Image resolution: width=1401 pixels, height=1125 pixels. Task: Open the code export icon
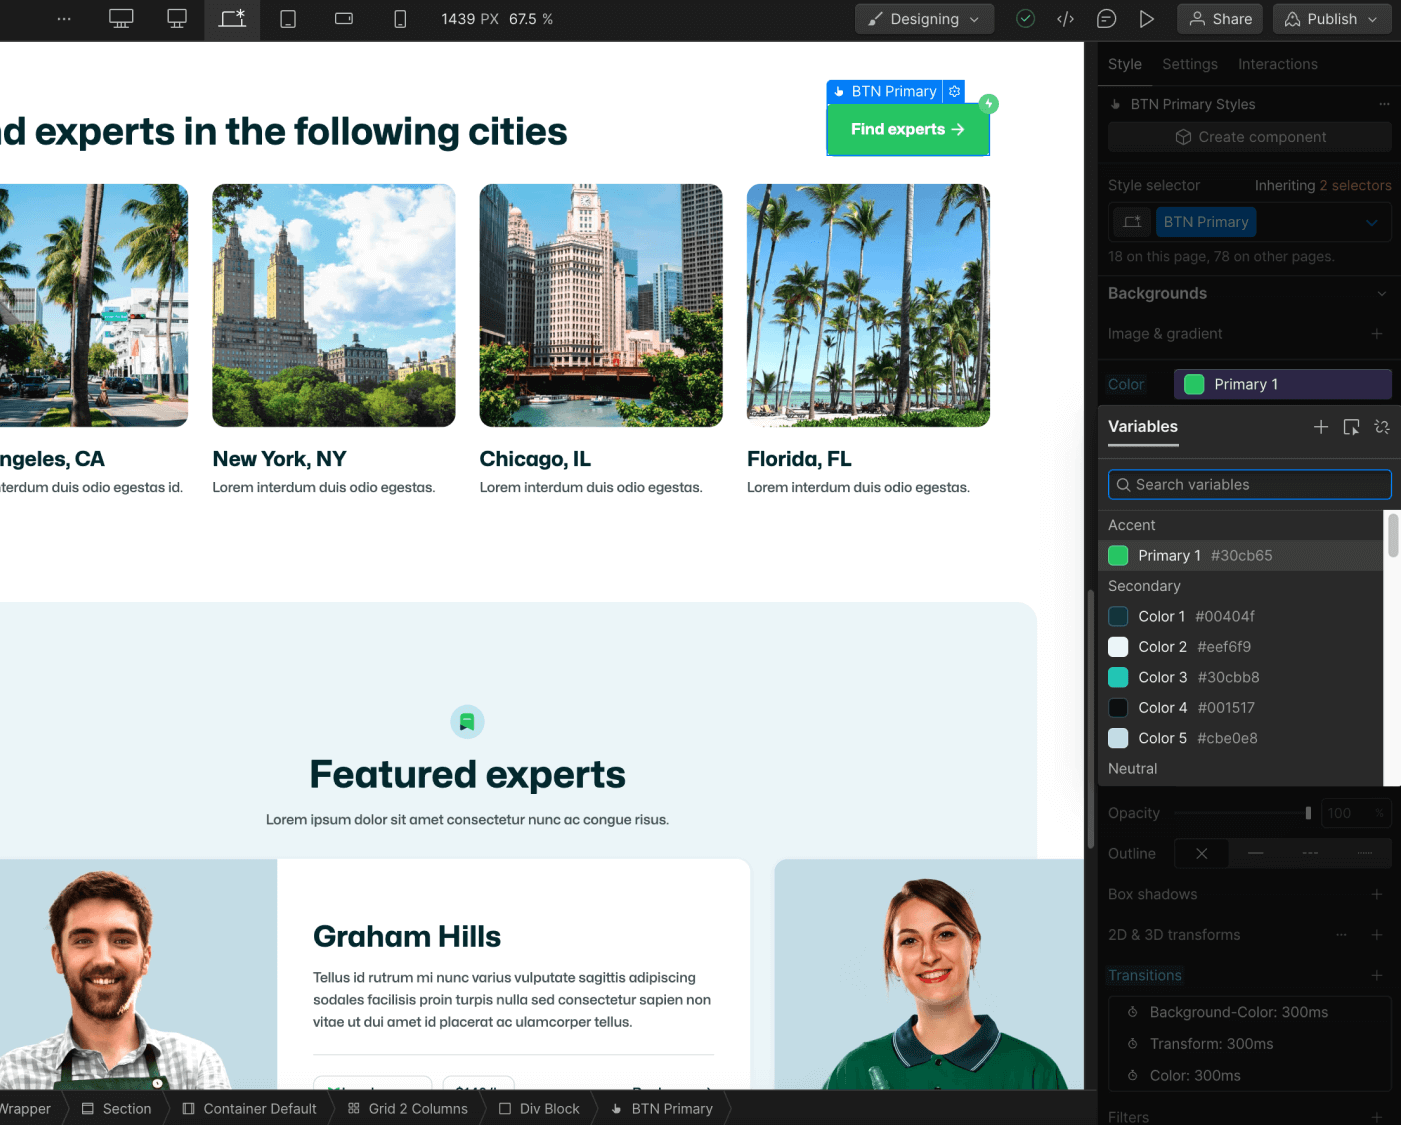[1066, 19]
